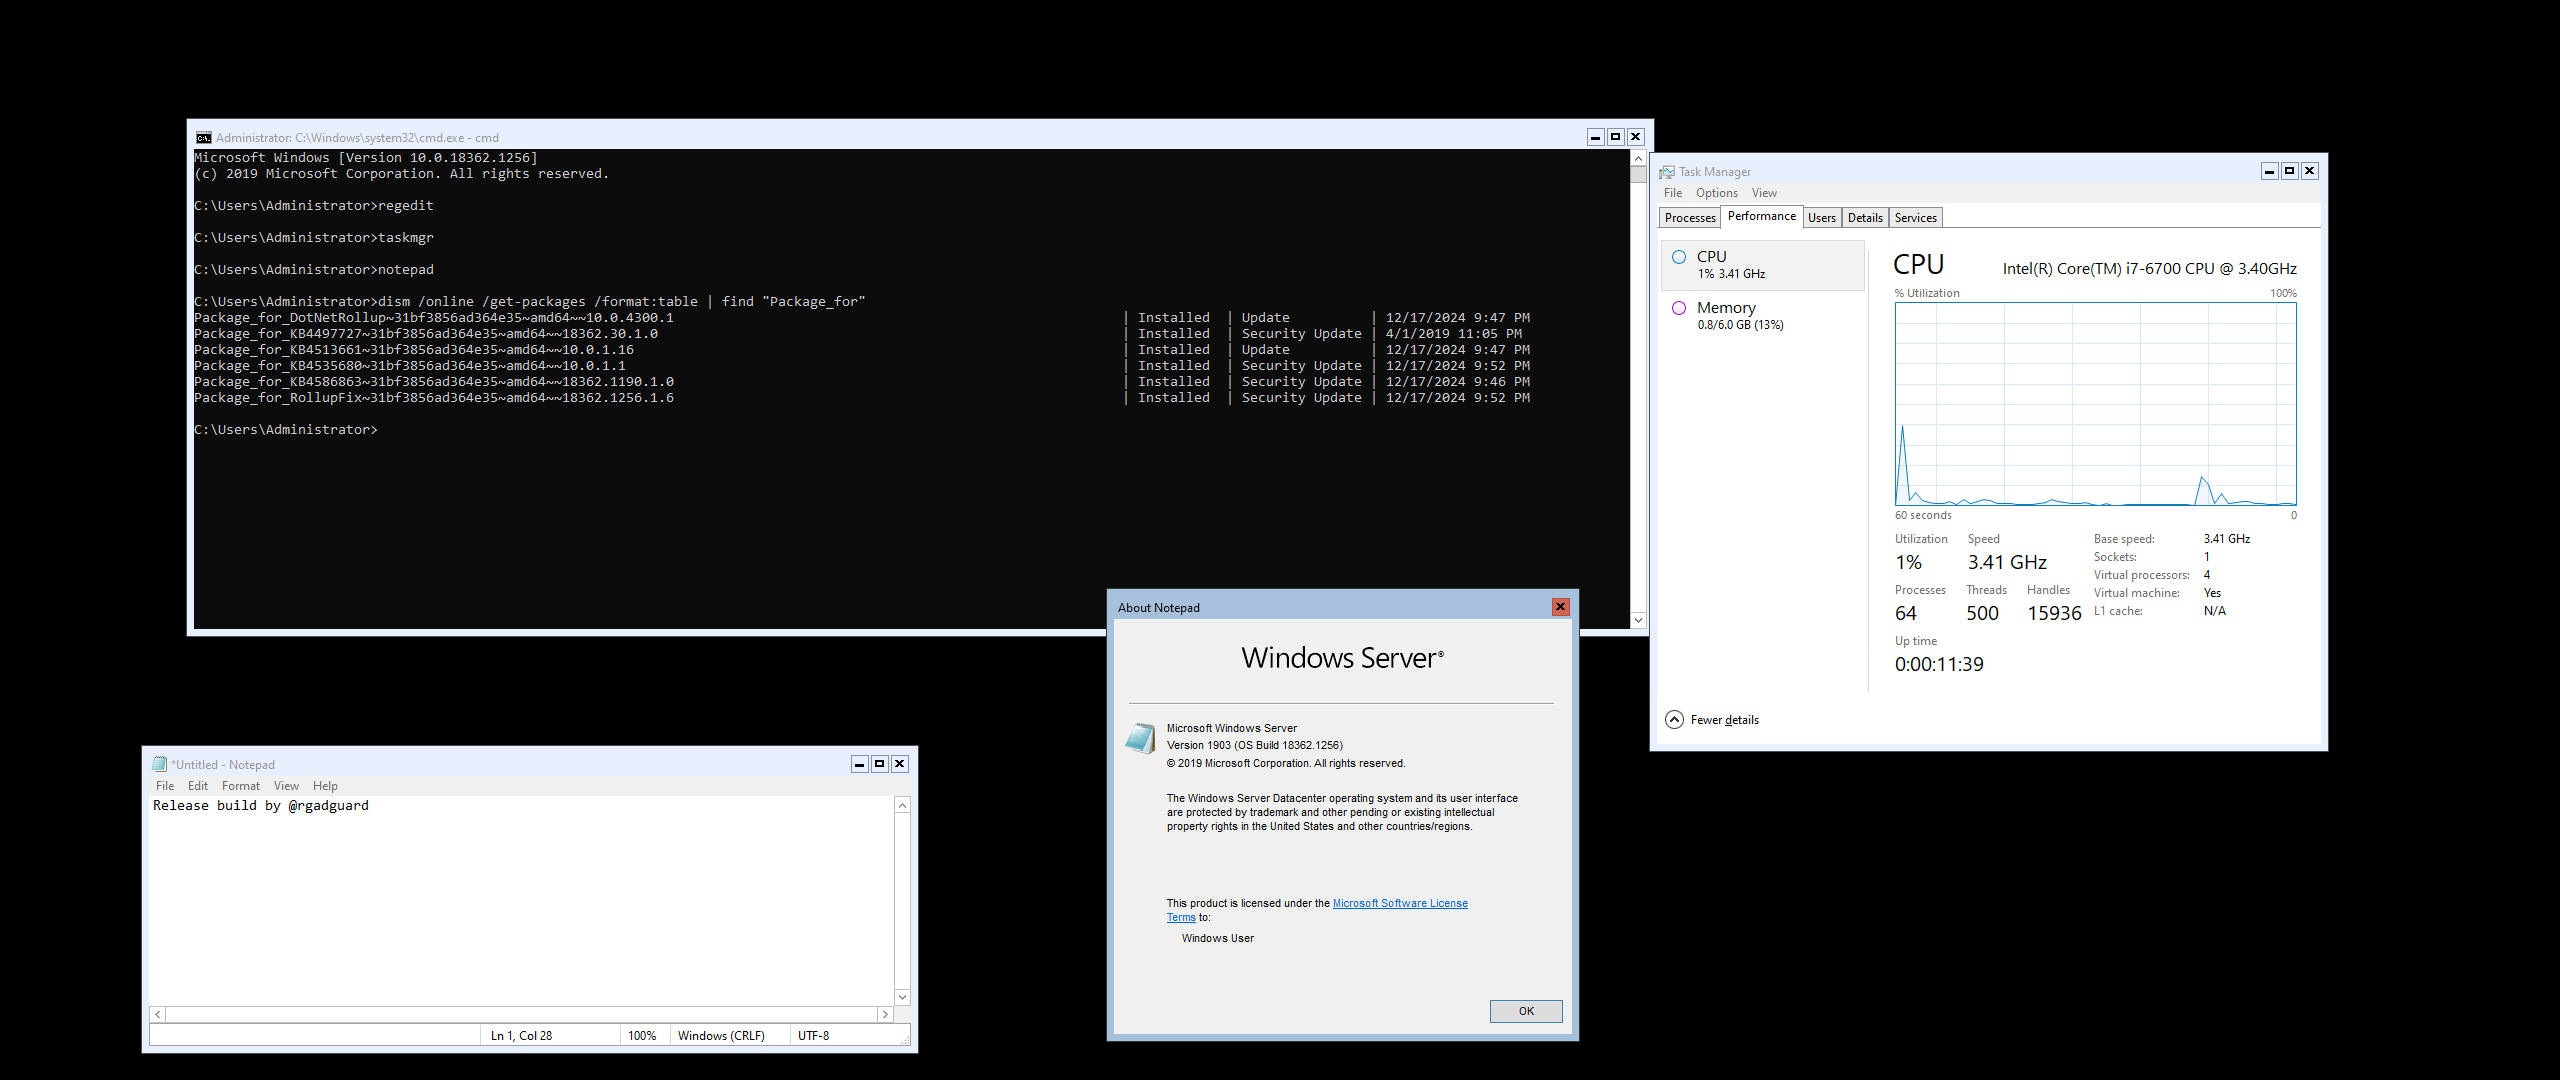
Task: Minimize the Task Manager window
Action: coord(2270,171)
